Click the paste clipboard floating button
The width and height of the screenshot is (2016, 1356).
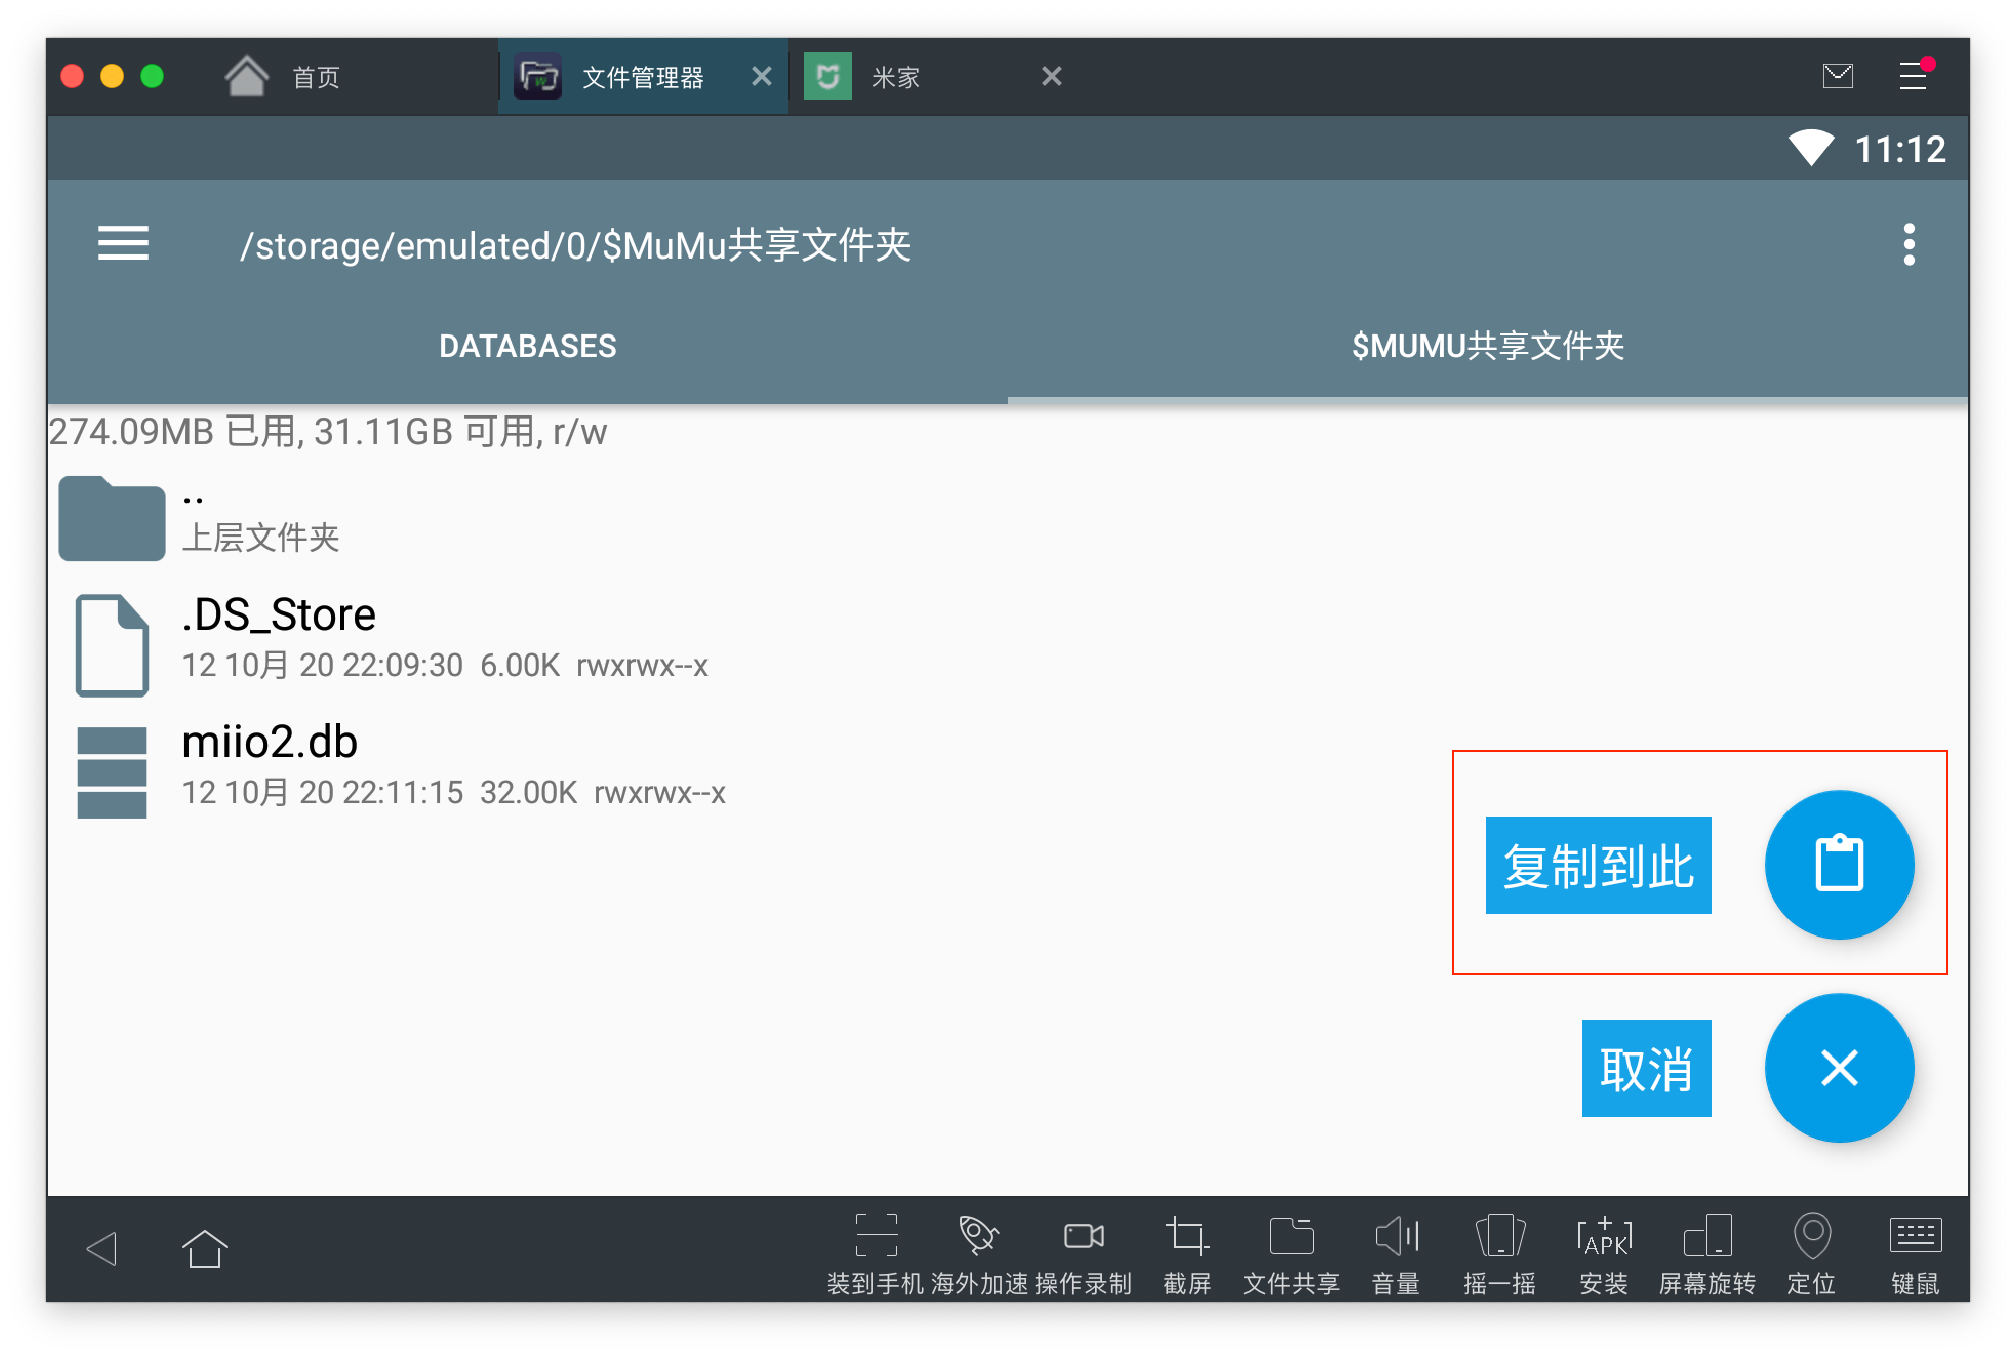[x=1838, y=864]
